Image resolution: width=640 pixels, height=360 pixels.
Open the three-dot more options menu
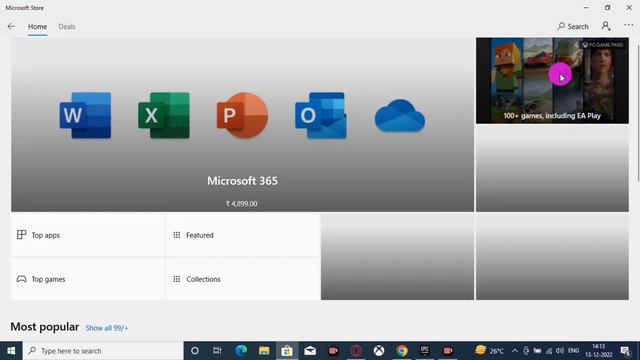(x=629, y=25)
